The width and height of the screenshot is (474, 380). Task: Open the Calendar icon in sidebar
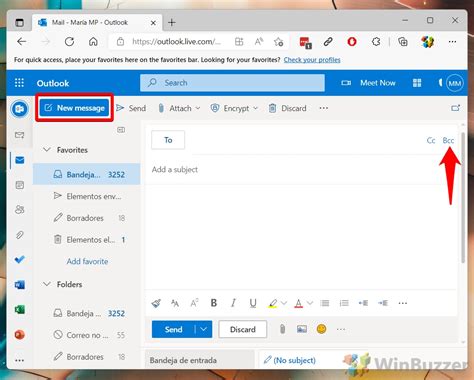click(x=20, y=185)
